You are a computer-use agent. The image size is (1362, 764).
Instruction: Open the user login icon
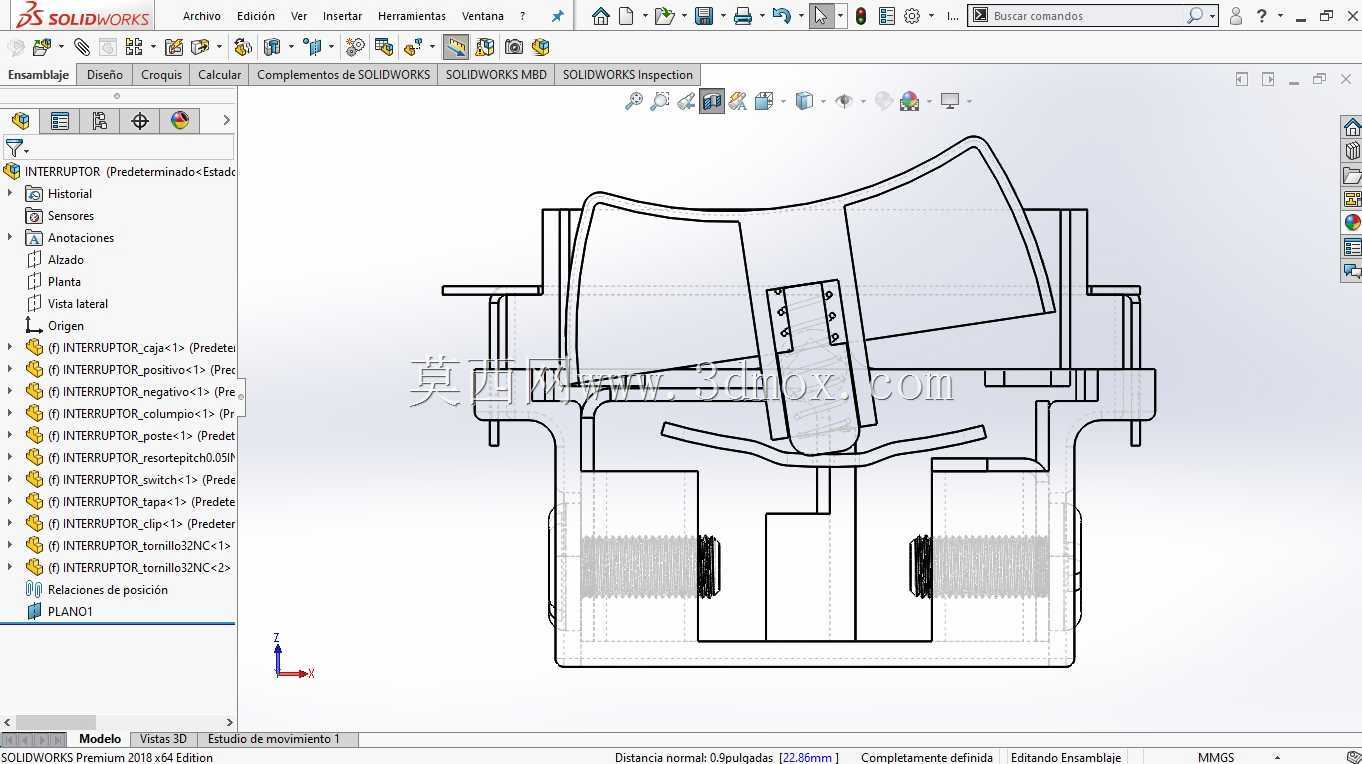[1236, 16]
